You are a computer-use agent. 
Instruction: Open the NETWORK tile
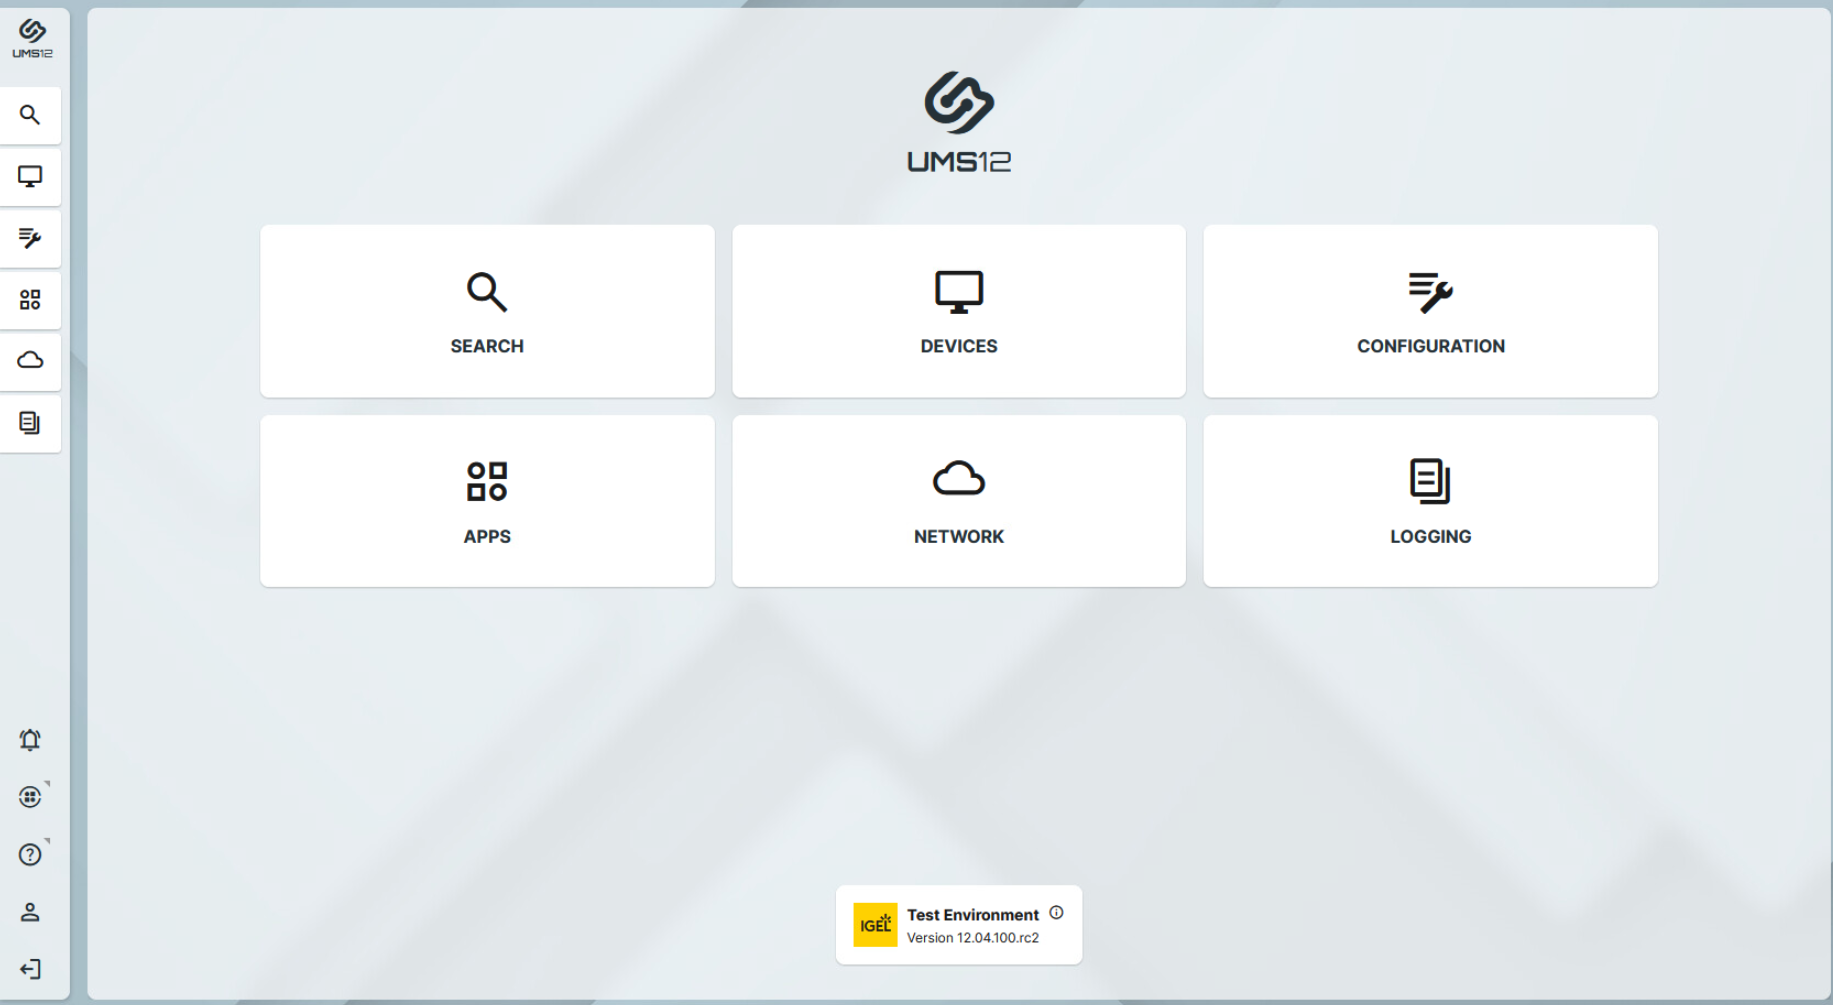pos(958,500)
